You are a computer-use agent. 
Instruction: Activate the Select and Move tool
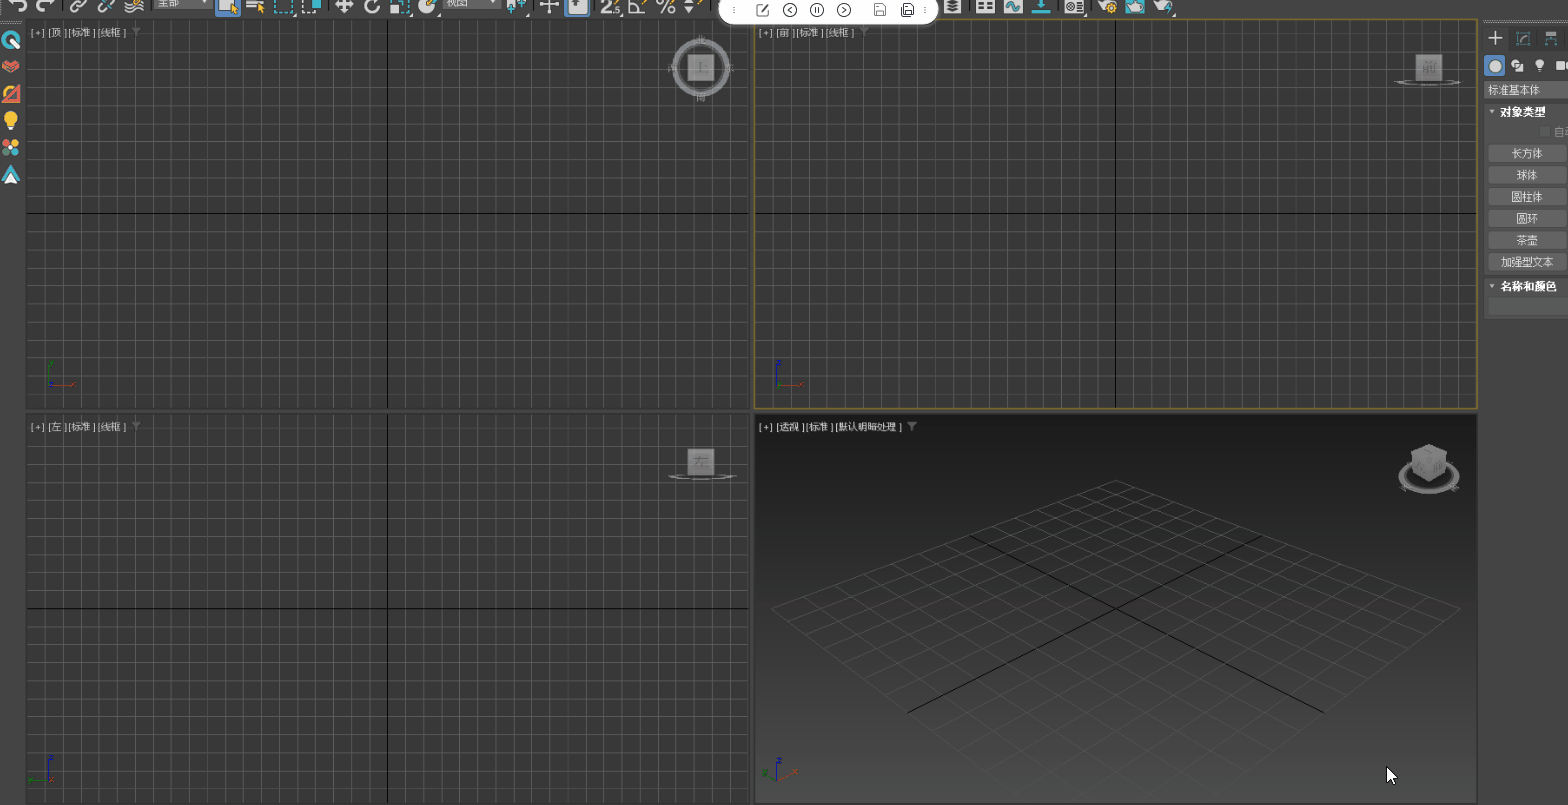click(x=344, y=6)
